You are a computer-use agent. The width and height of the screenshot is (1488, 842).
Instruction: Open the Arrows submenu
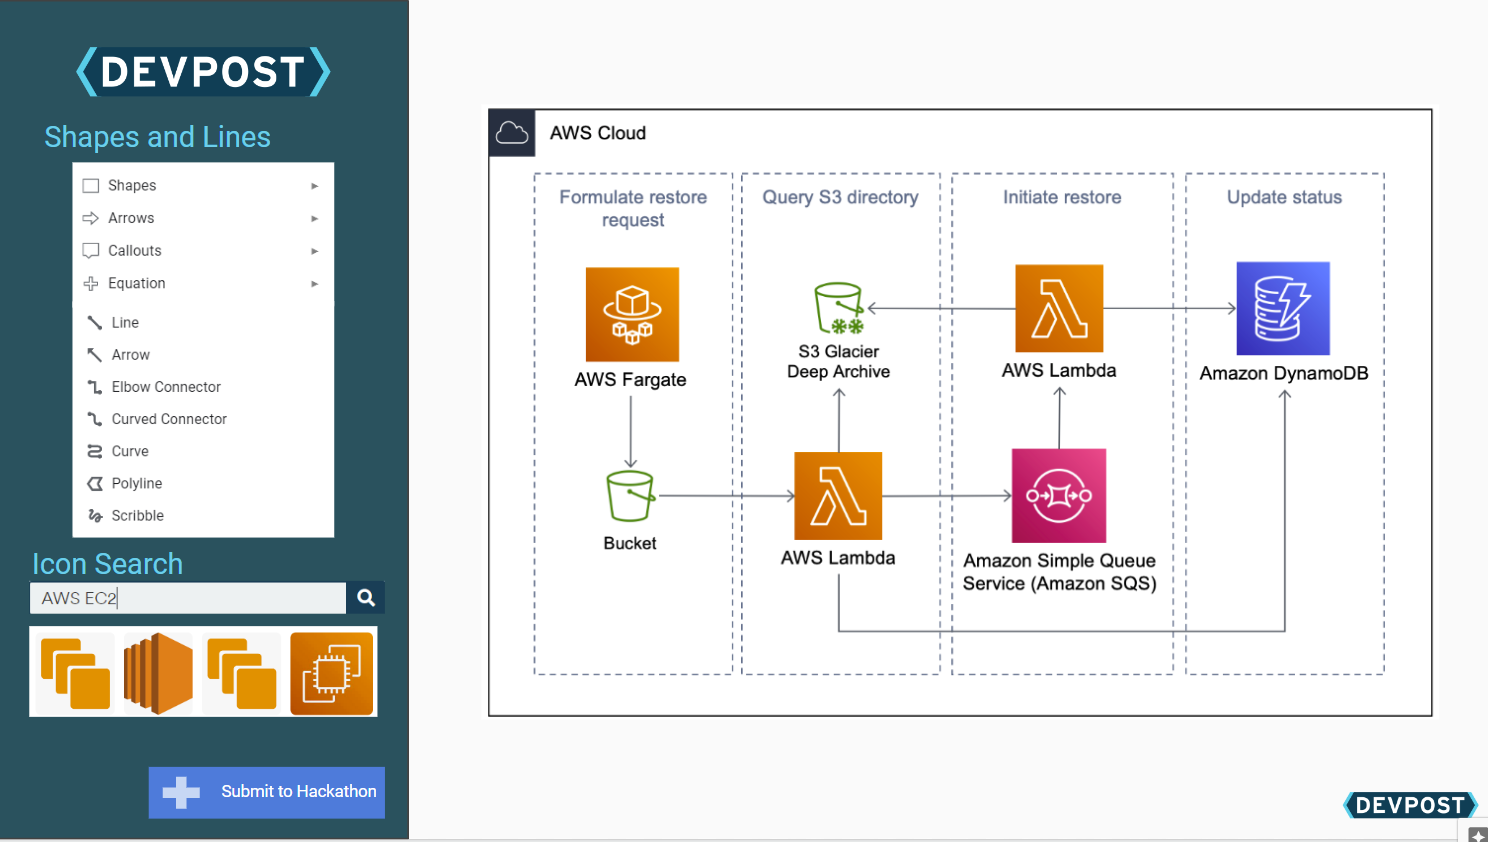click(203, 218)
